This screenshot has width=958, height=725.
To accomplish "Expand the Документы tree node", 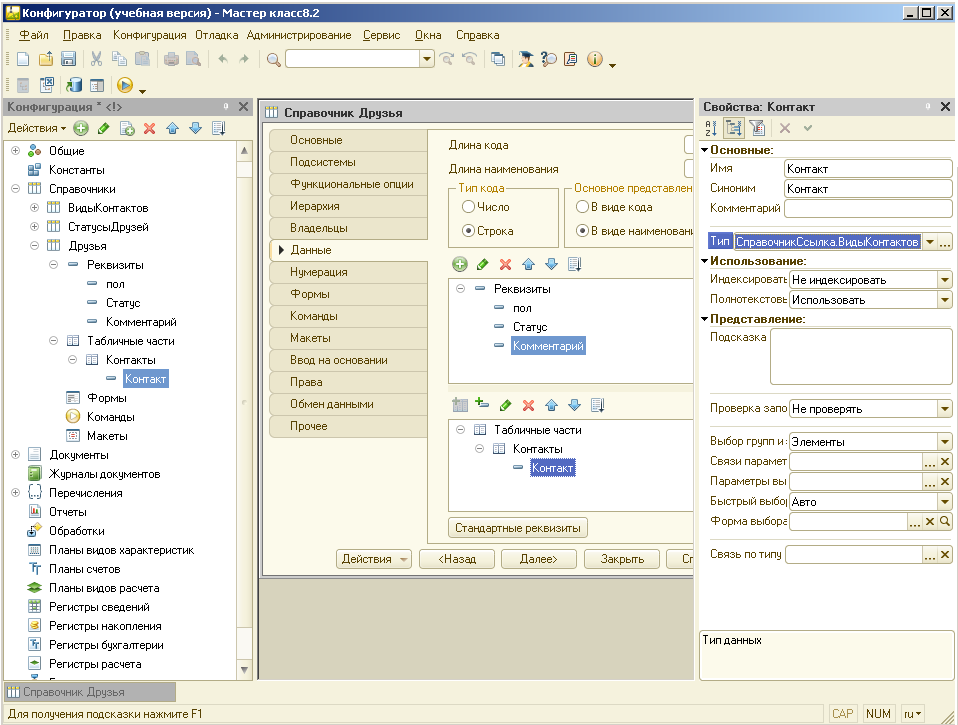I will click(16, 455).
